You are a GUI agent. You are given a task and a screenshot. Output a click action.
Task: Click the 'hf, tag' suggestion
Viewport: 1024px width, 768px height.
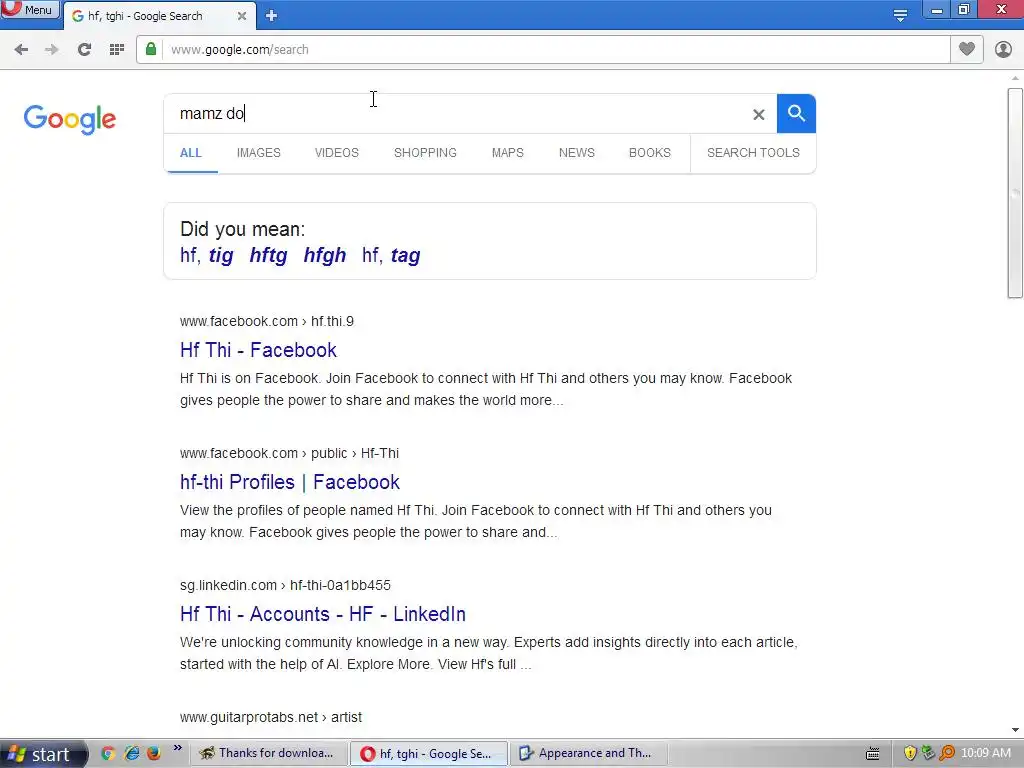click(x=391, y=255)
